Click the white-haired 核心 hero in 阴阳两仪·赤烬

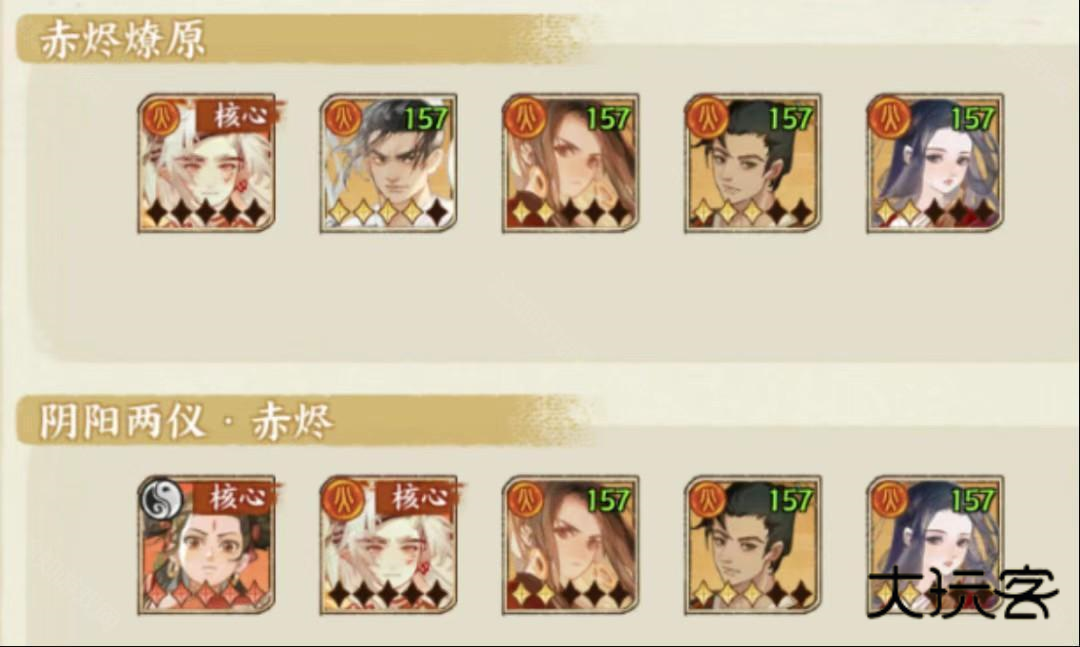388,545
